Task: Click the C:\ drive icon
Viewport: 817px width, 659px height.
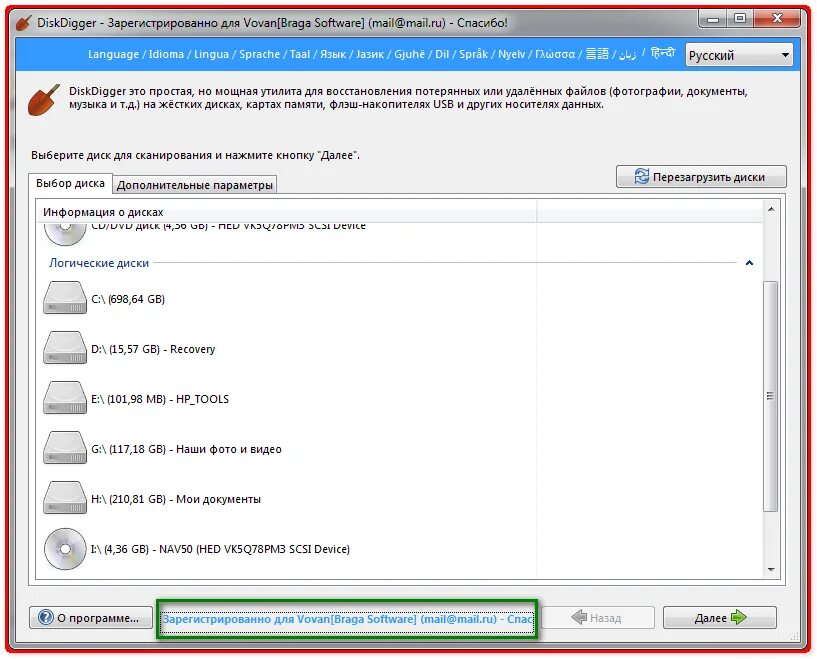Action: point(65,298)
